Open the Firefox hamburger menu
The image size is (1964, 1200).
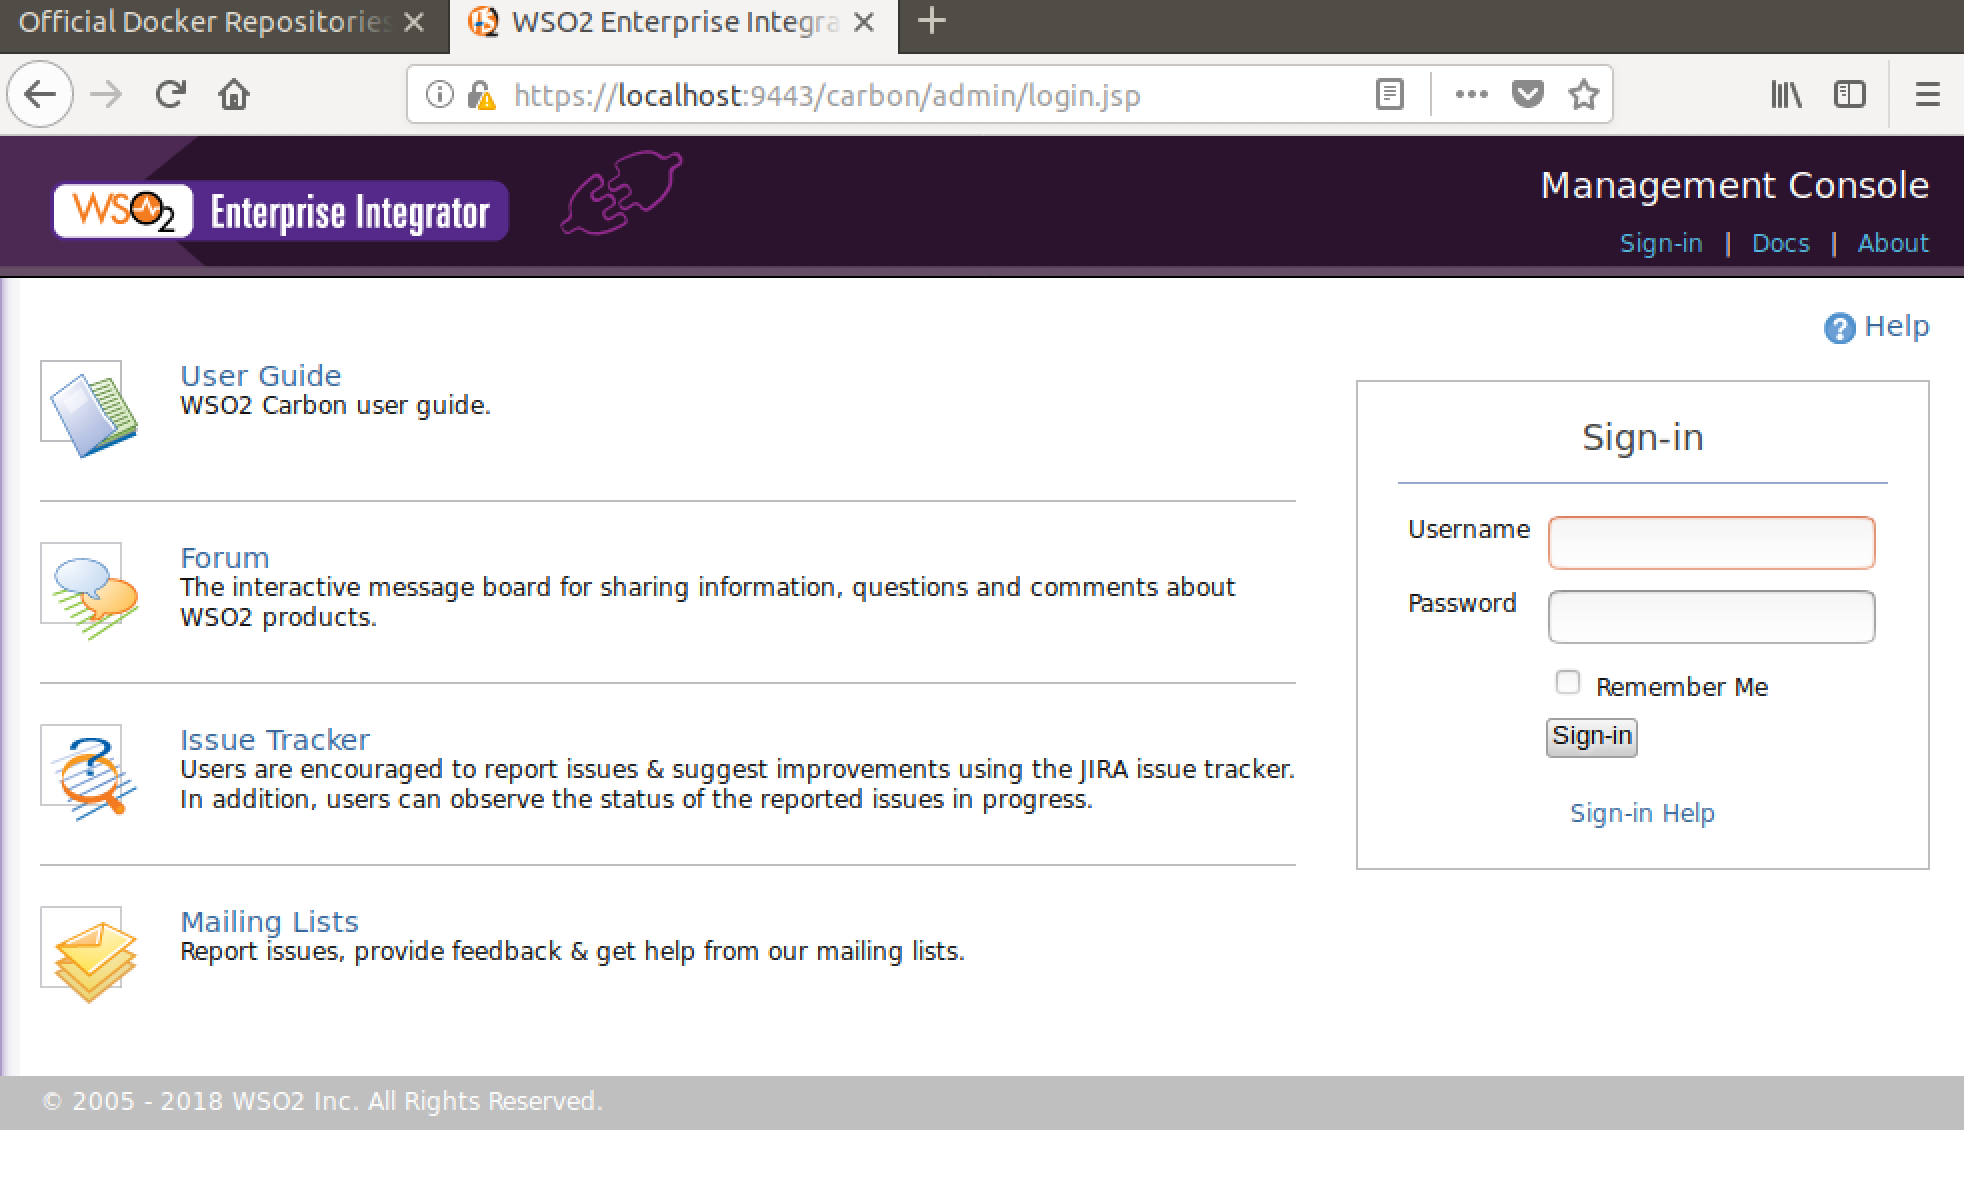pos(1927,95)
